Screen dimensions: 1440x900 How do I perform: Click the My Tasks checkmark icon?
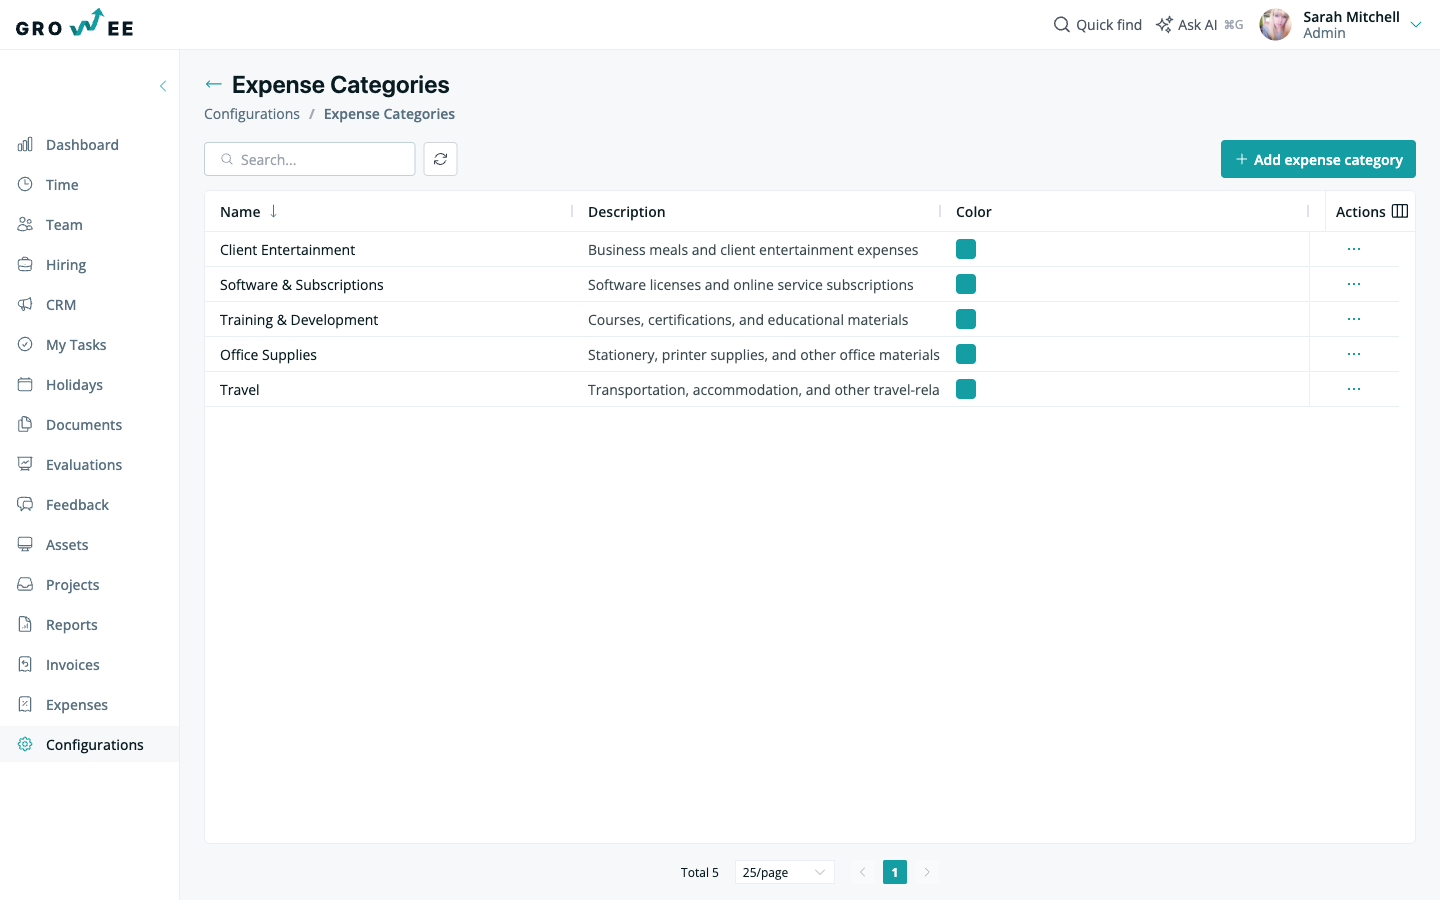pos(25,345)
